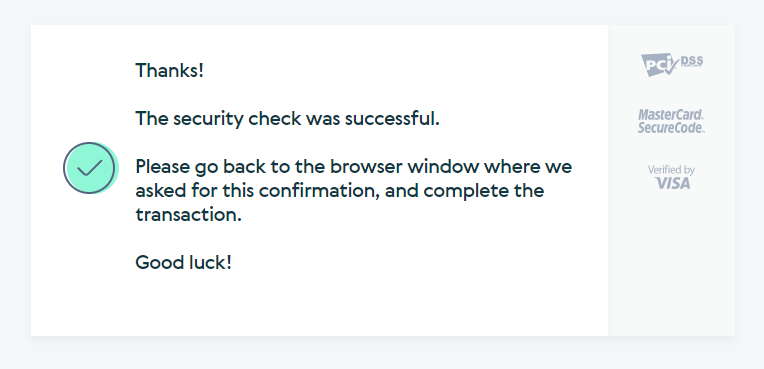Click the 'Please go back to' sentence start
764x369 pixels.
click(211, 167)
